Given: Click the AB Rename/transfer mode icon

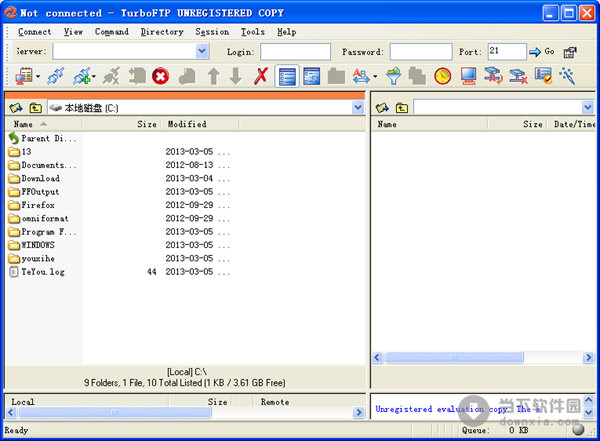Looking at the screenshot, I should point(361,76).
